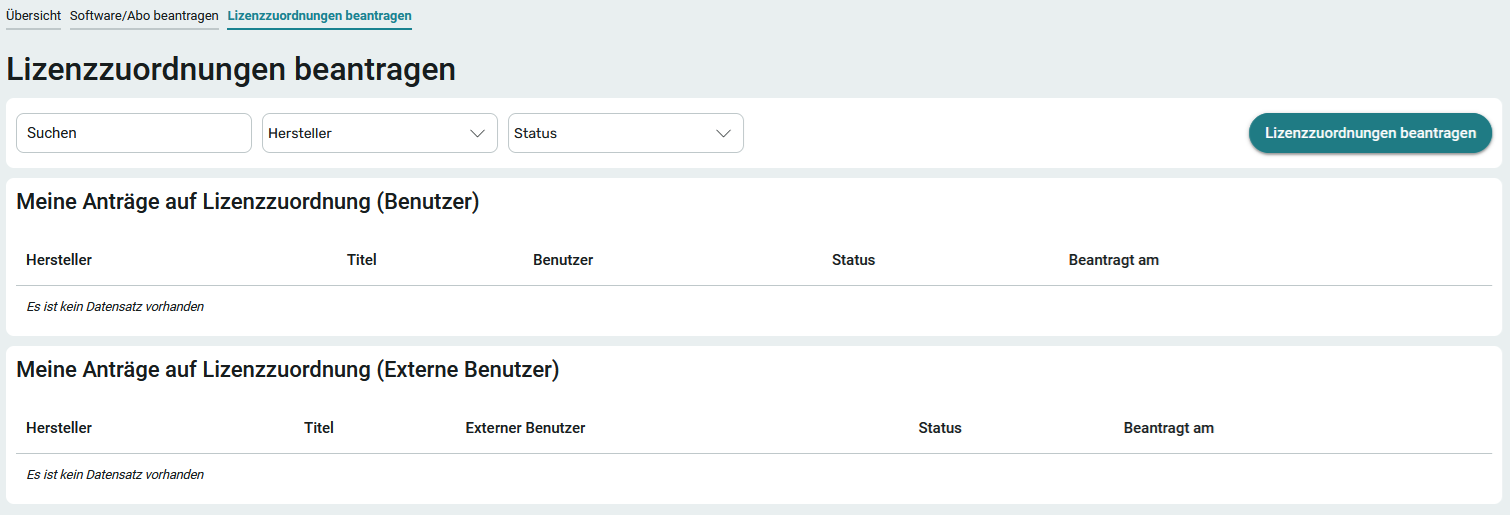
Task: Click the chevron arrow in the Status filter
Action: (x=723, y=134)
